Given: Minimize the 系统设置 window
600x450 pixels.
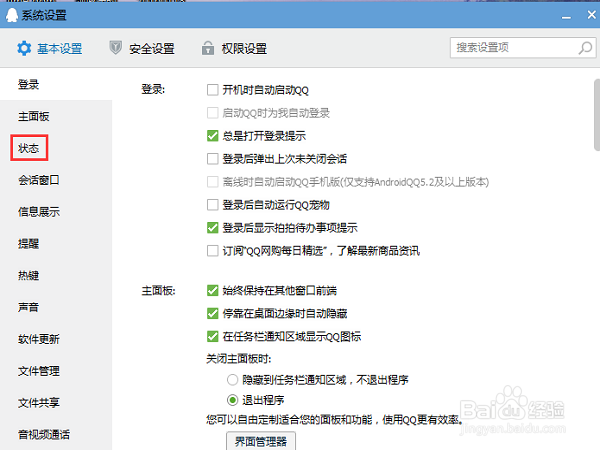Looking at the screenshot, I should (566, 17).
